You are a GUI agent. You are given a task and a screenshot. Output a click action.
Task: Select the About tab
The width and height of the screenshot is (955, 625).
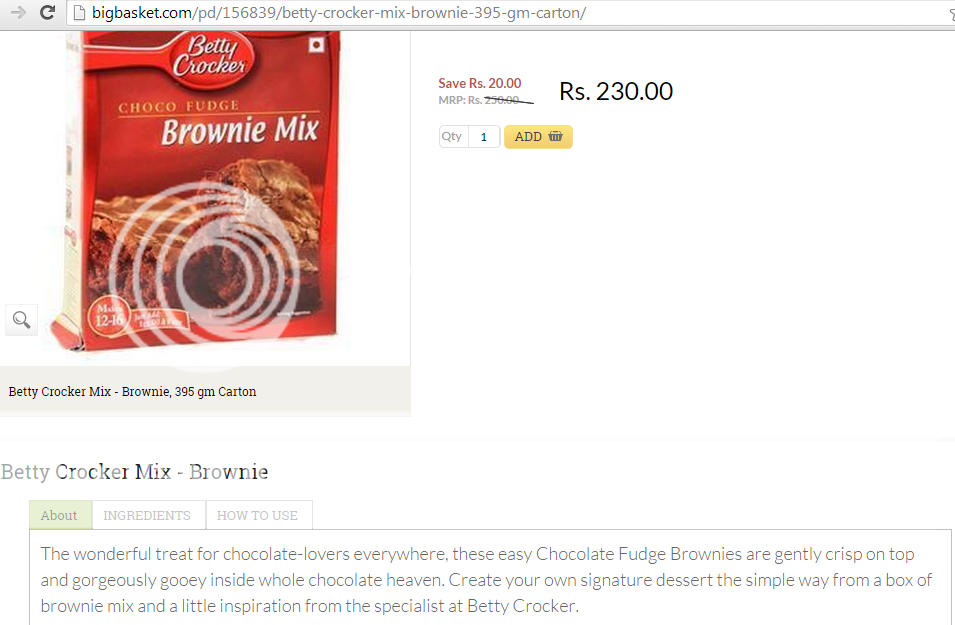(60, 515)
